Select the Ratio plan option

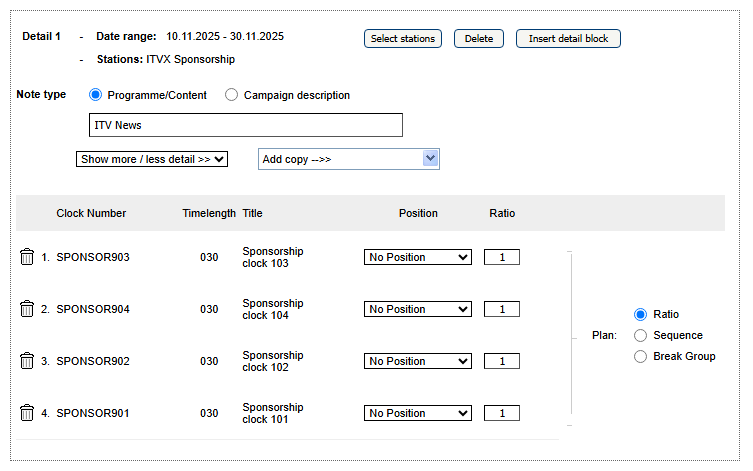pos(641,314)
